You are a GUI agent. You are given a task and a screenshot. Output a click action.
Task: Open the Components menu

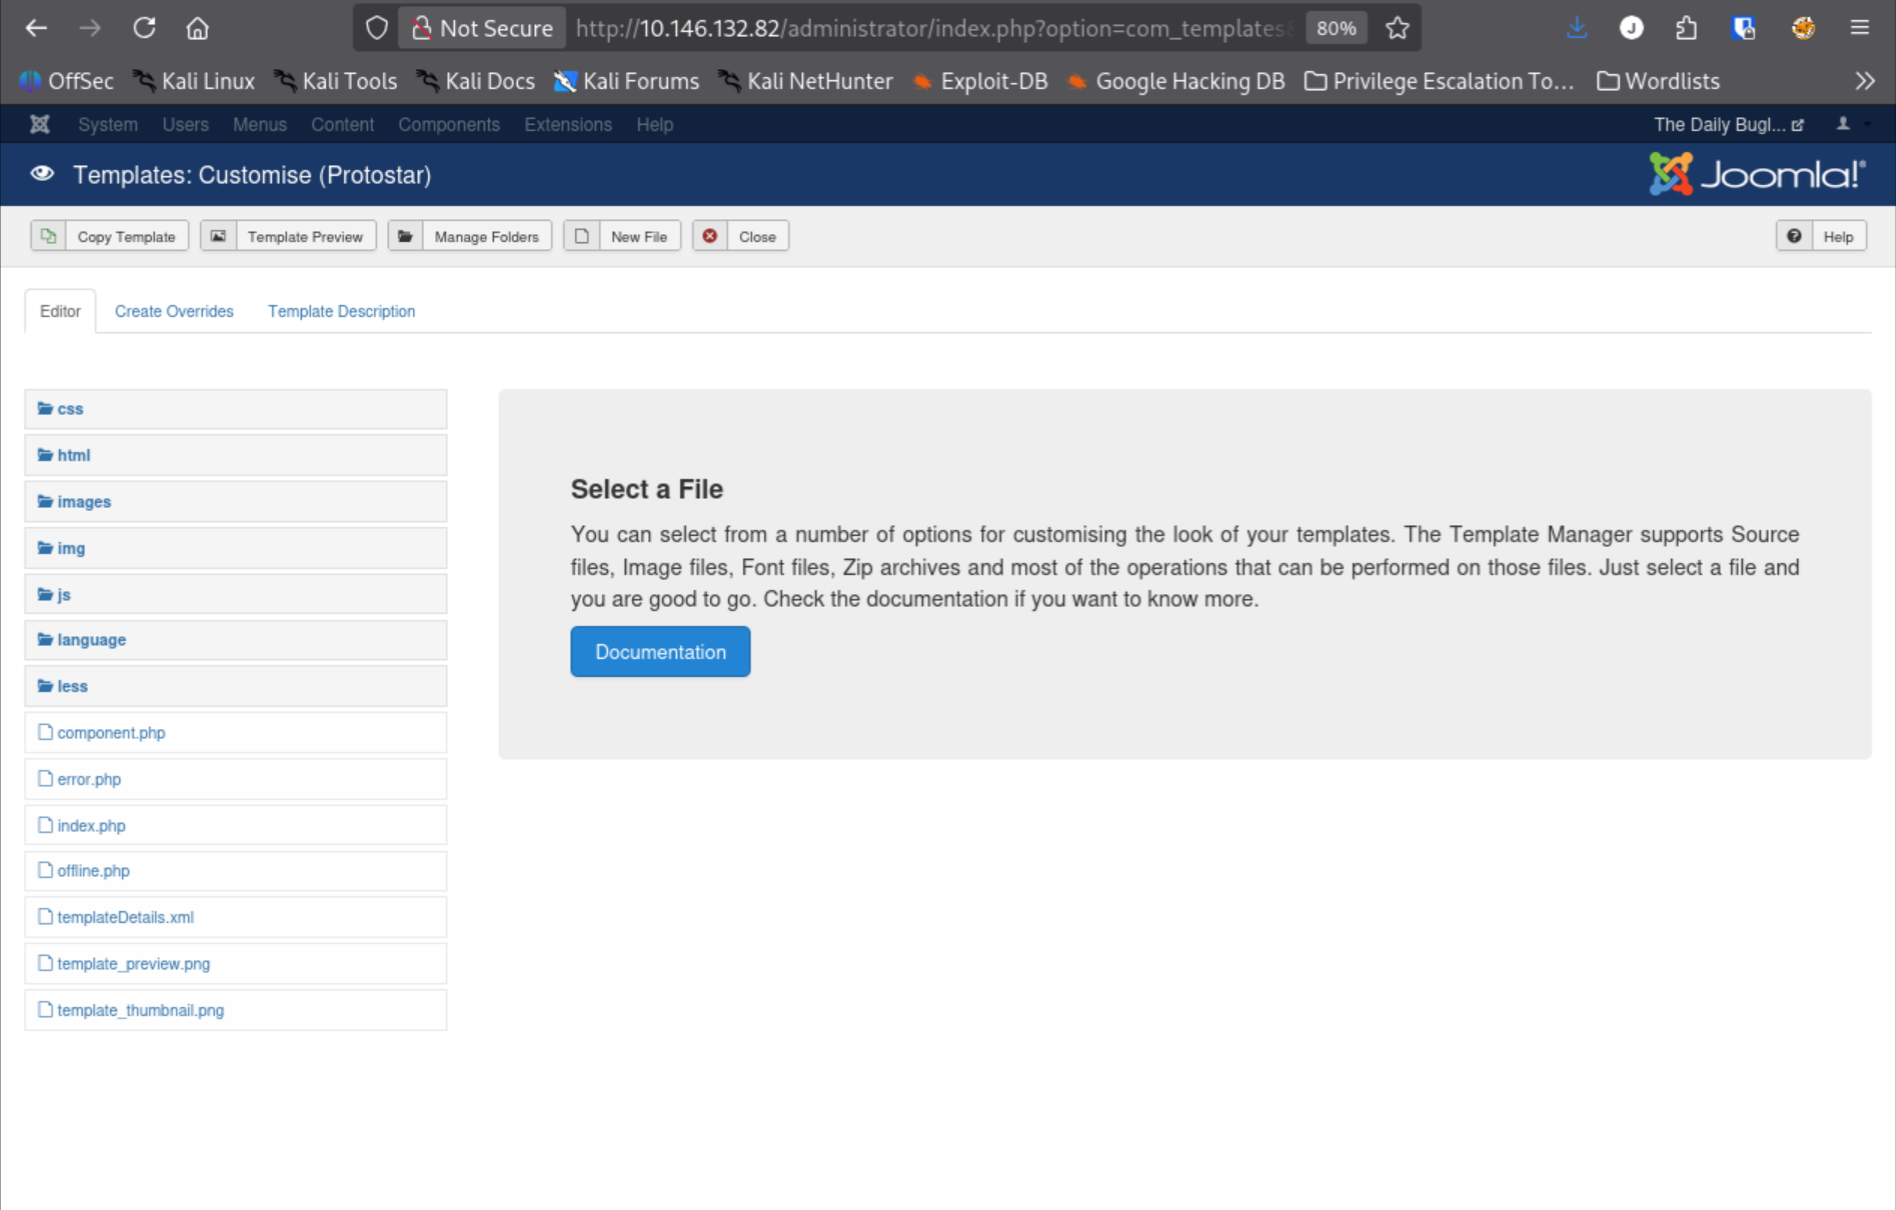coord(449,124)
